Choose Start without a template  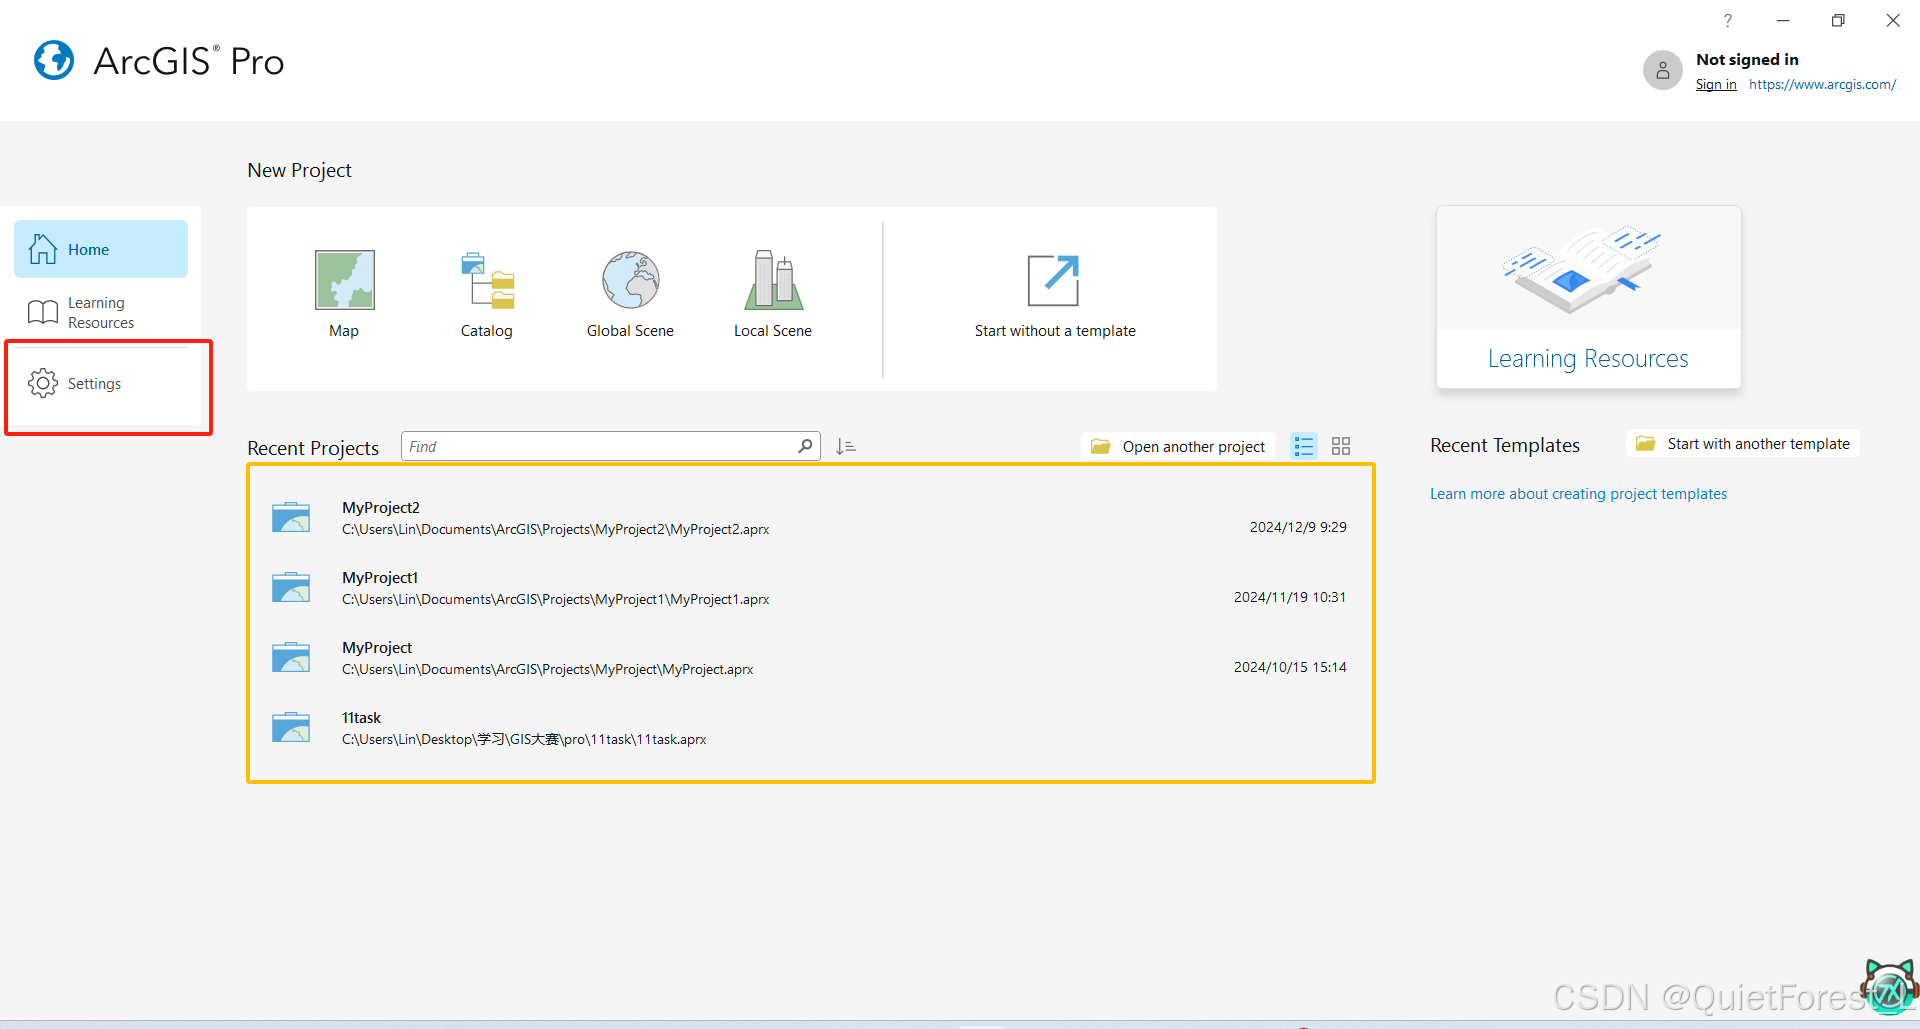pyautogui.click(x=1055, y=294)
